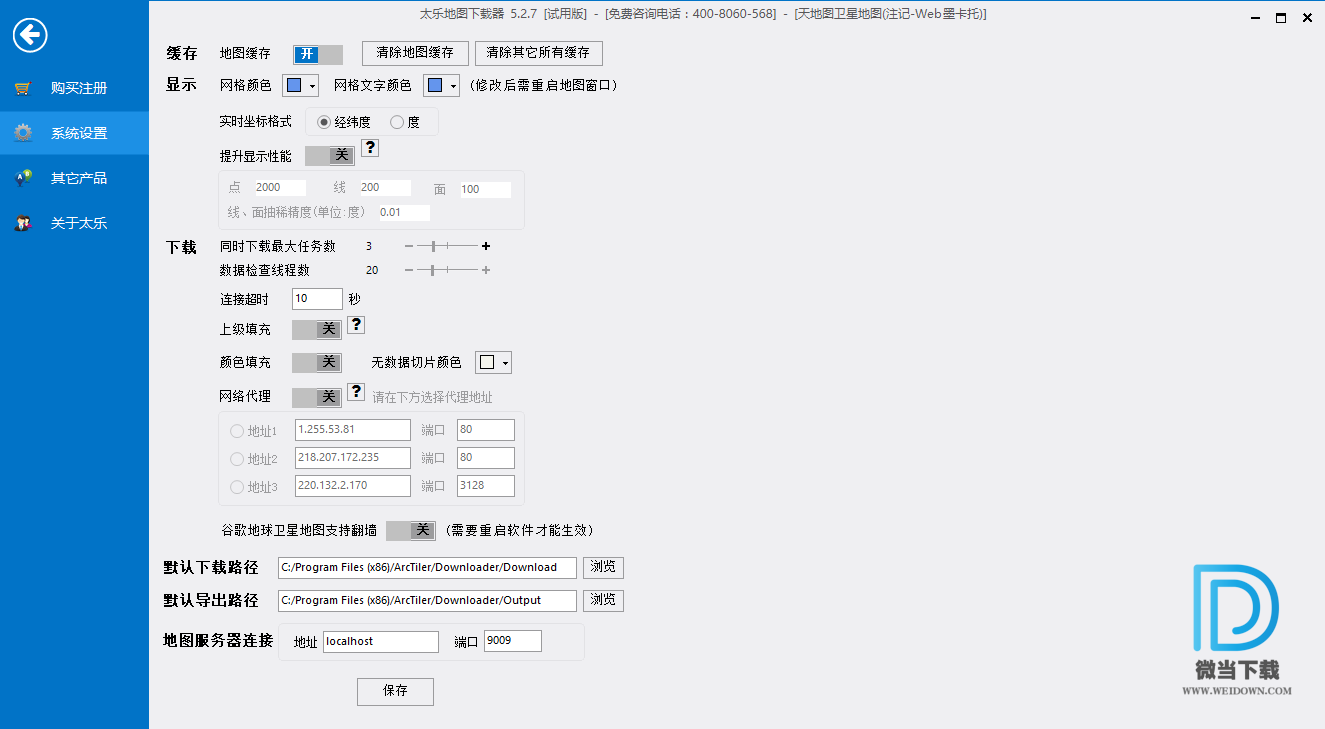Click 清除其它所有缓存 button
Viewport: 1325px width, 729px height.
539,53
